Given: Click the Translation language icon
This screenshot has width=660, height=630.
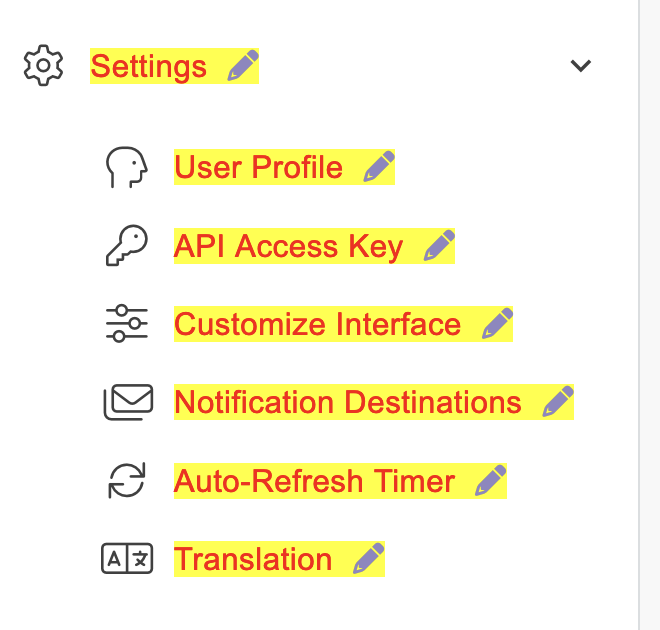Looking at the screenshot, I should tap(127, 559).
